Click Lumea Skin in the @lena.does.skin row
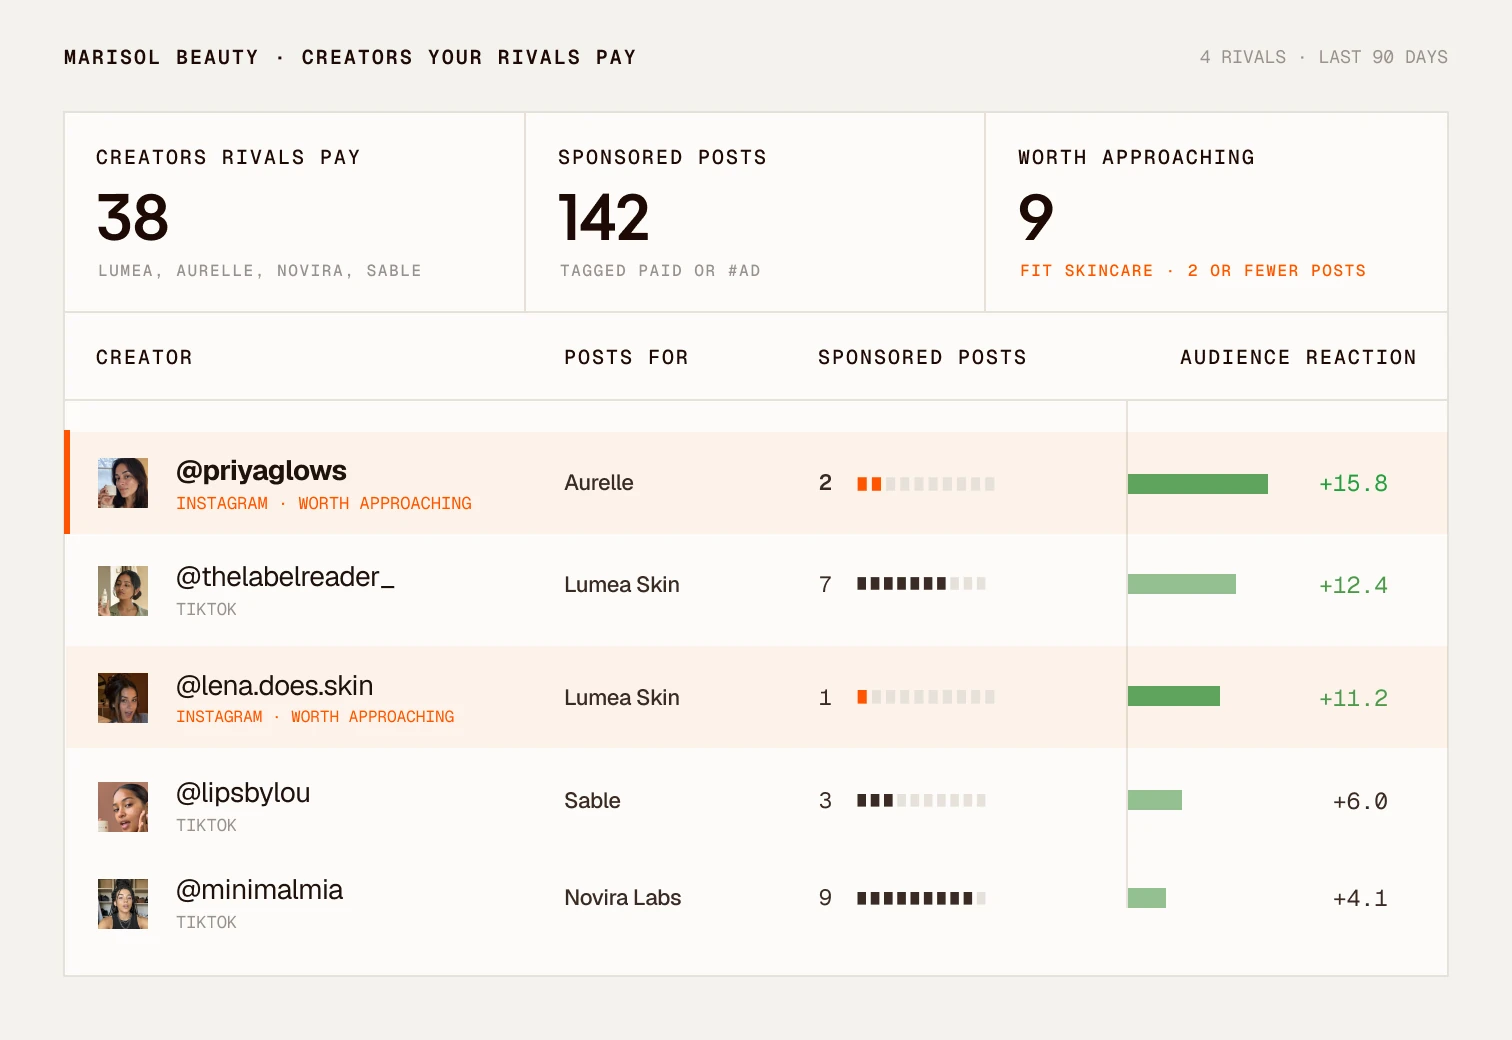The height and width of the screenshot is (1040, 1512). click(x=622, y=698)
